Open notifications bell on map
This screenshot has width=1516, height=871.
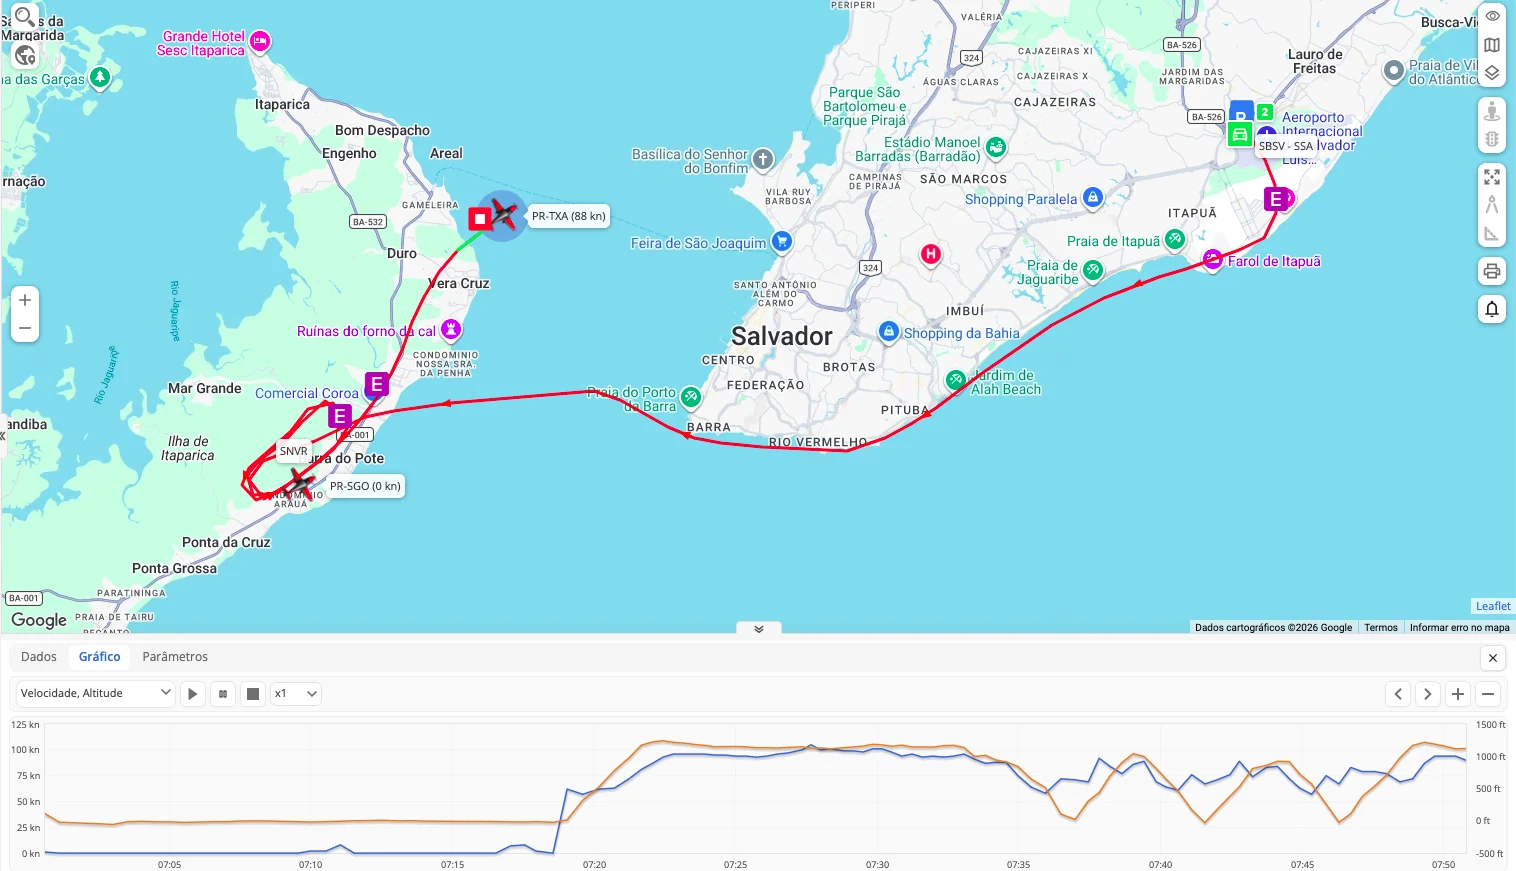[1492, 309]
